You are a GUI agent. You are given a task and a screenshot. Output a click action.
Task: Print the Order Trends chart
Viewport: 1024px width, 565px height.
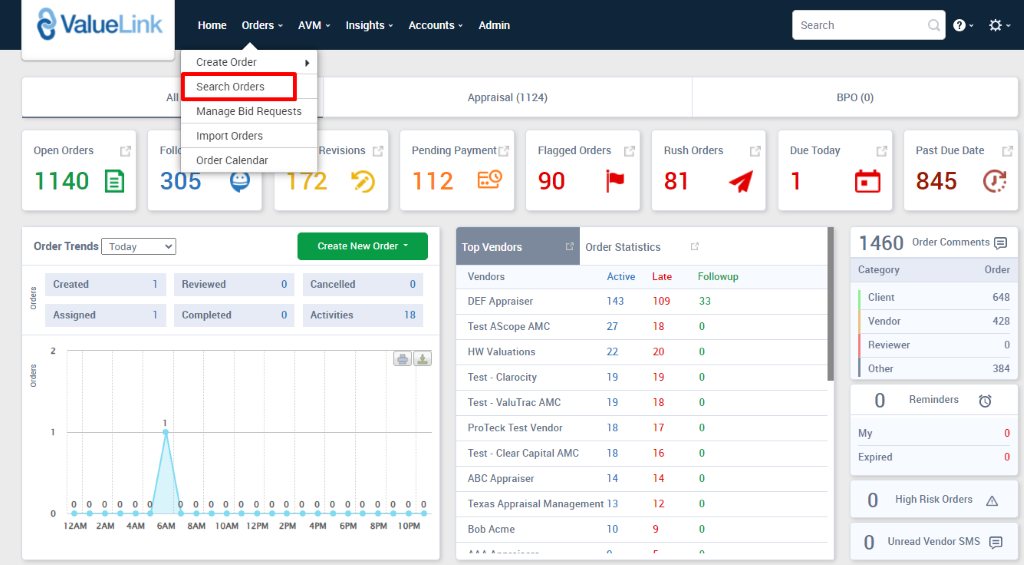tap(402, 359)
